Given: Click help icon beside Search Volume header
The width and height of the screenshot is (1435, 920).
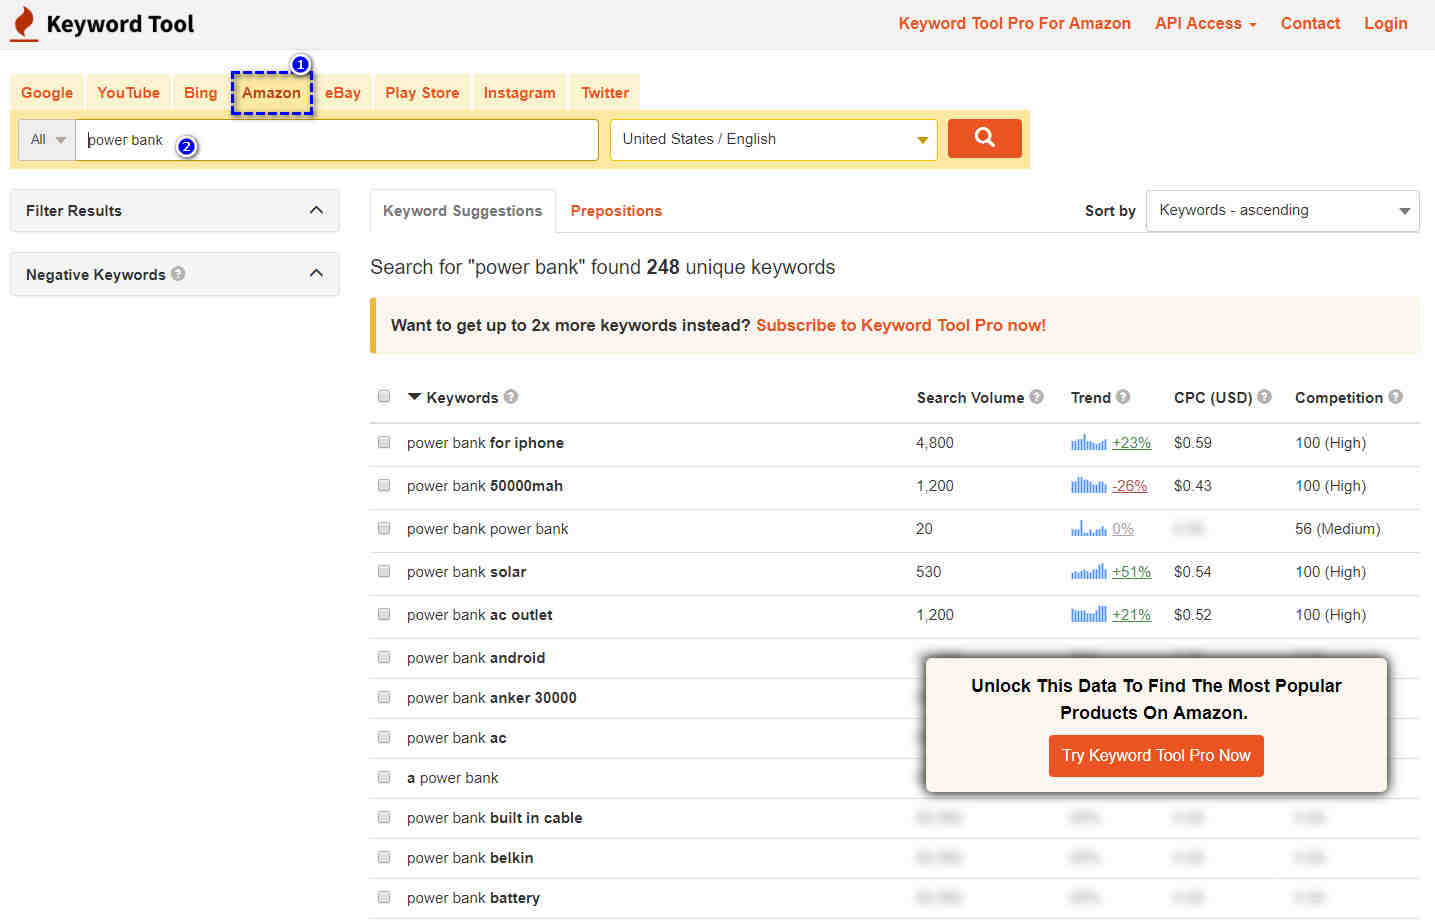Looking at the screenshot, I should [1036, 396].
